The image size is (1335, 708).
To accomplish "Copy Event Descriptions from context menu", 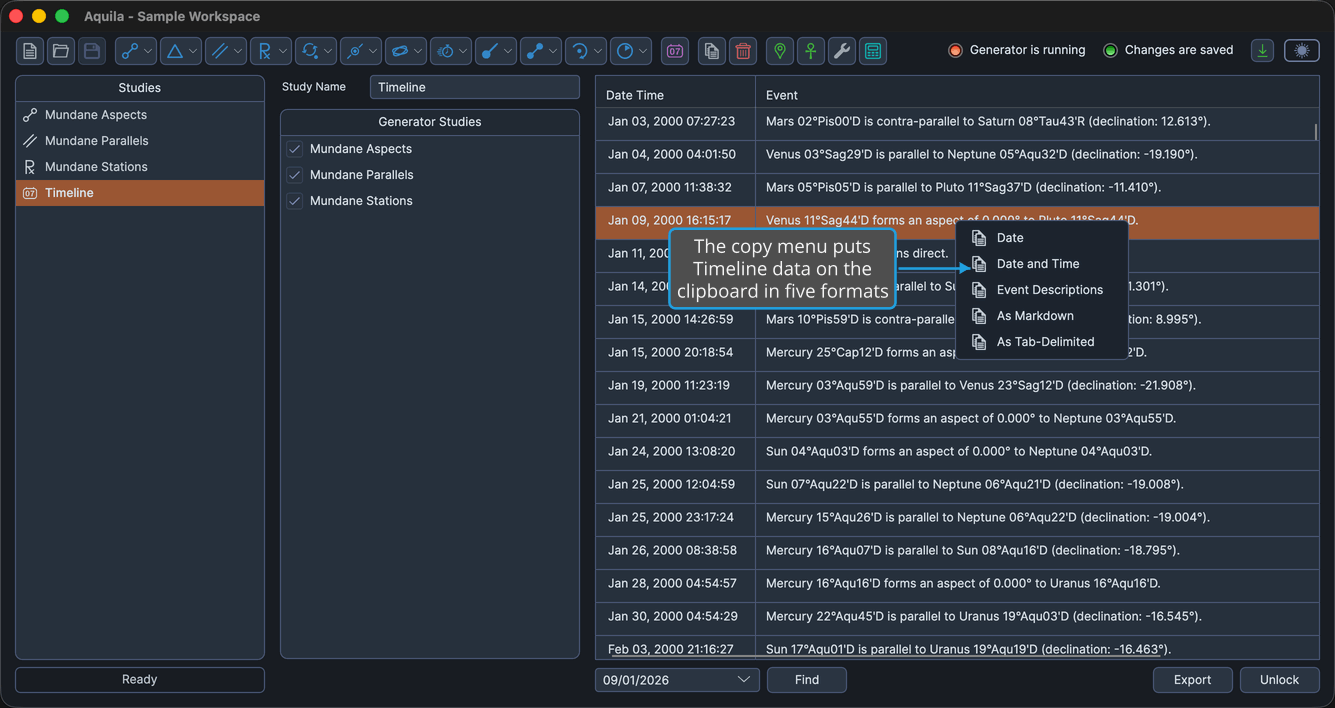I will coord(1042,290).
